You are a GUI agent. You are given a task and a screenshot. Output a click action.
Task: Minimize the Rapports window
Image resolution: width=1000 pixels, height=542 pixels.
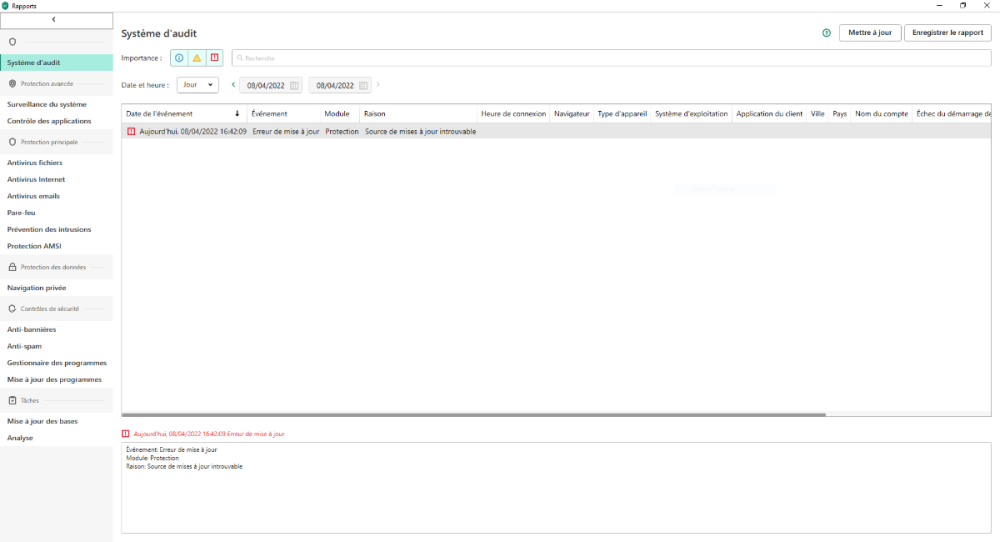[939, 6]
